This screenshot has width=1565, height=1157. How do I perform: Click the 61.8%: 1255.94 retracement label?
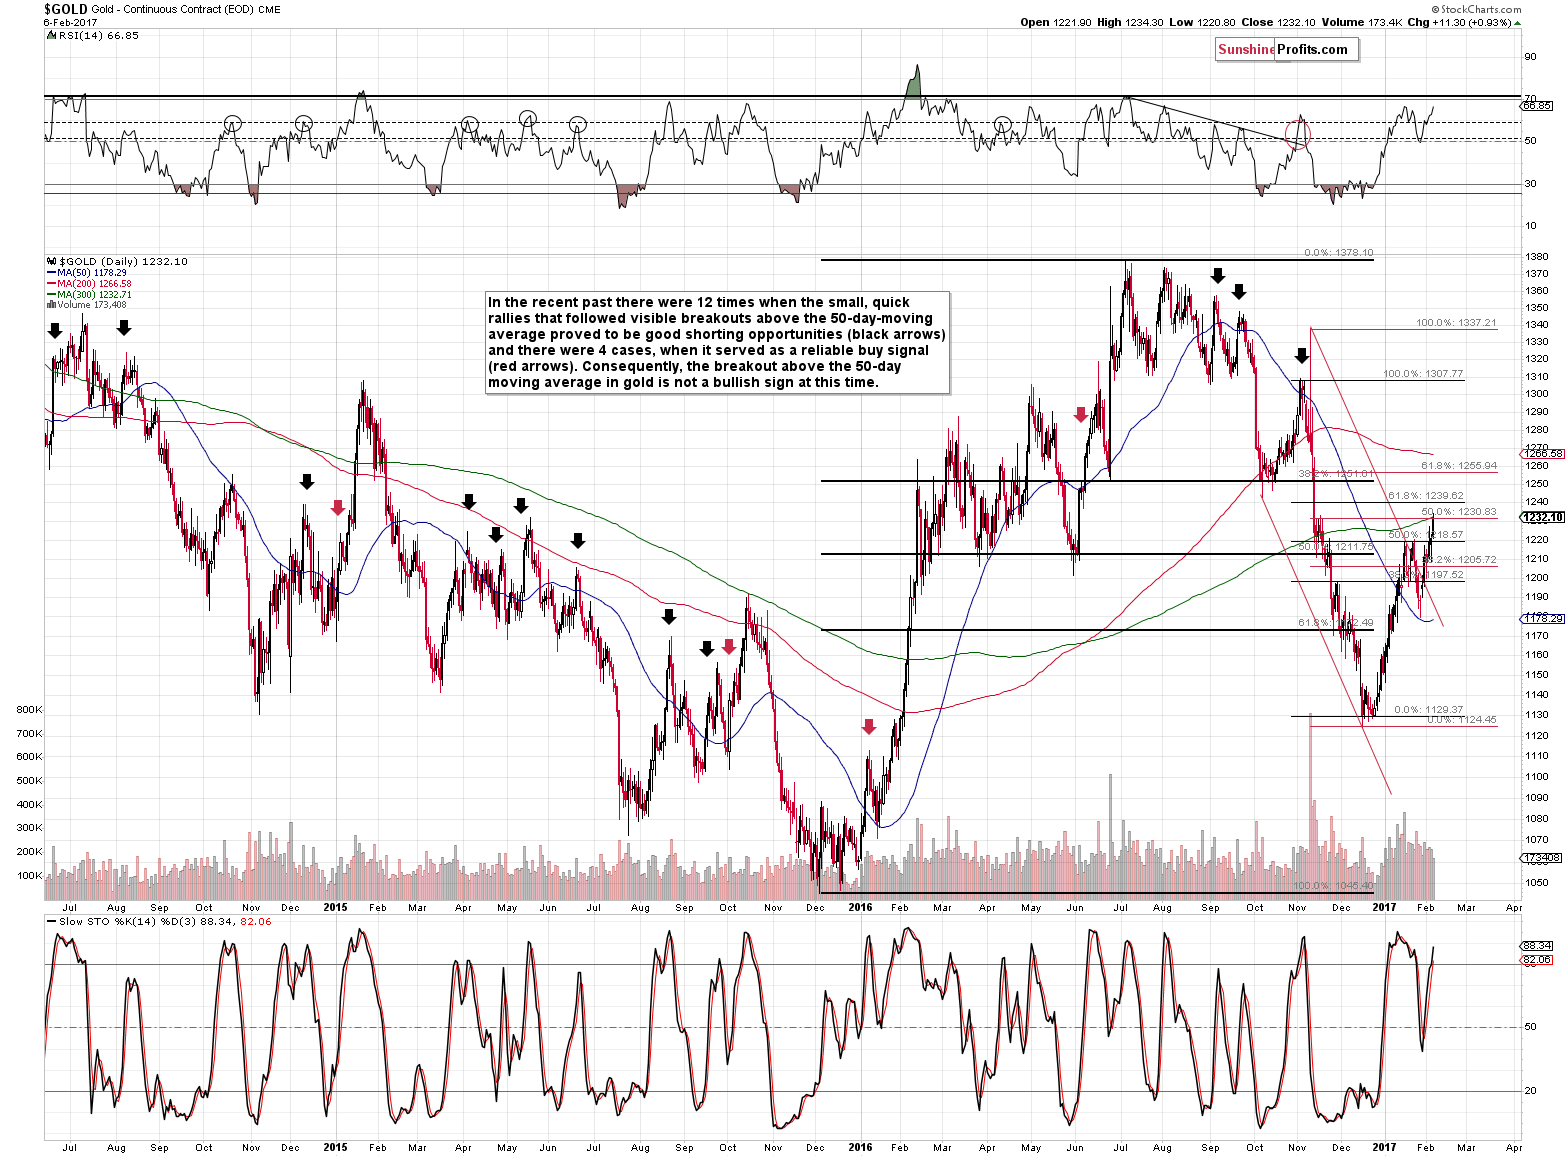1459,466
